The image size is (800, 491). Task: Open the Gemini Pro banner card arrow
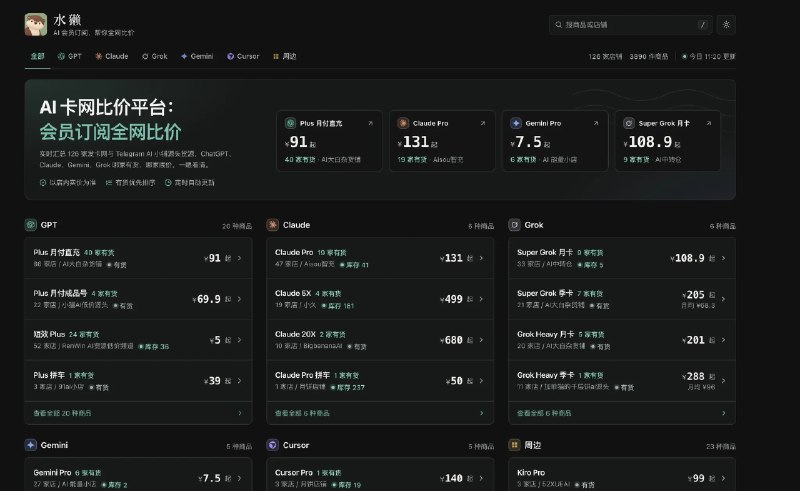click(x=595, y=123)
